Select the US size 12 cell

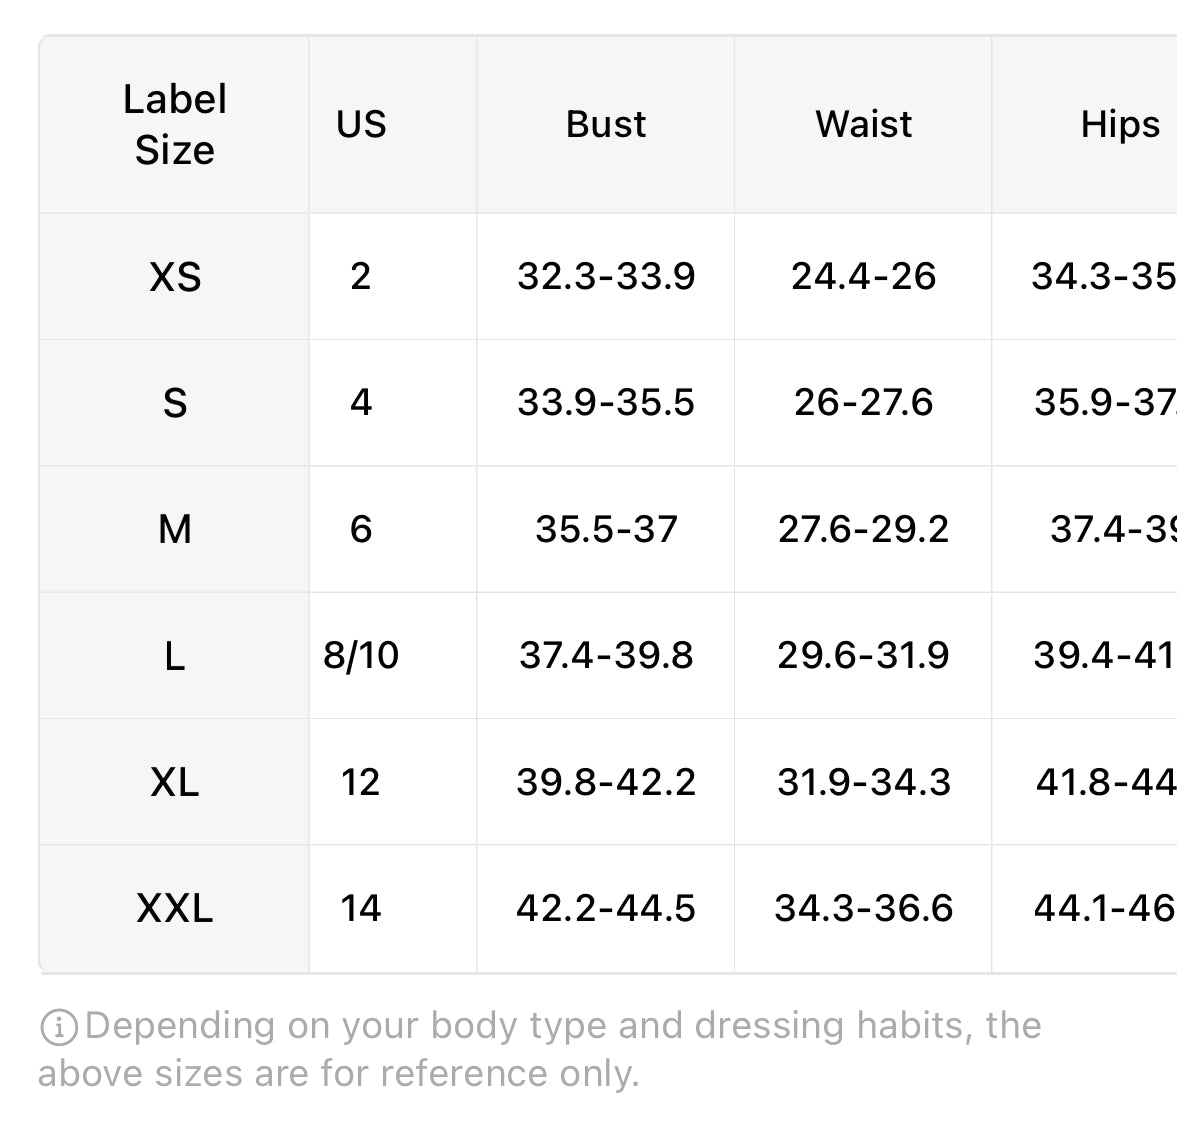[361, 782]
